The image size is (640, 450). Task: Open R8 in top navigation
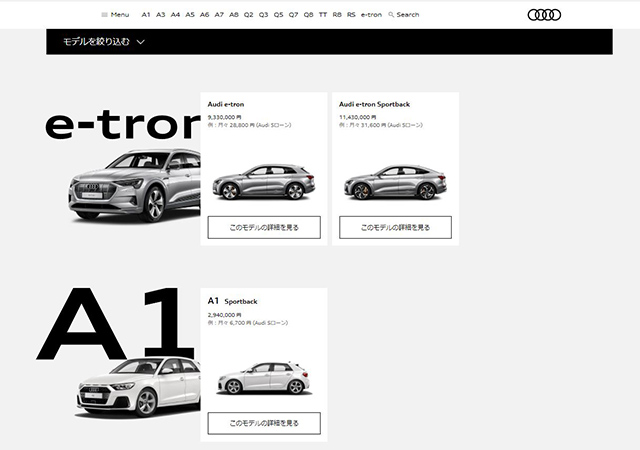click(x=337, y=15)
